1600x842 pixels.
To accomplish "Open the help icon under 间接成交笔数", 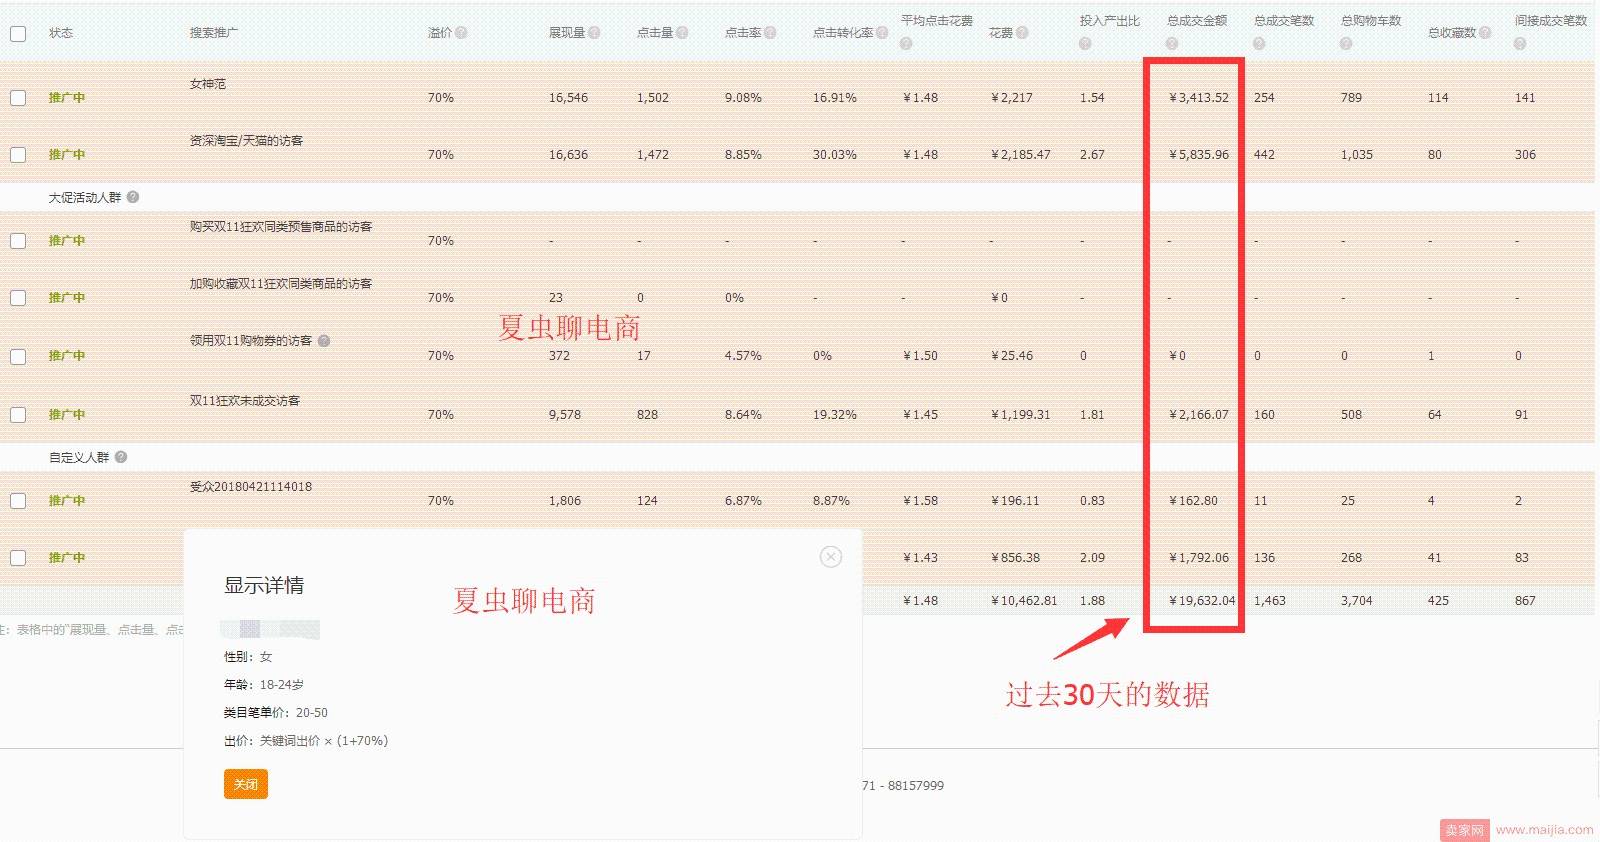I will pos(1520,44).
